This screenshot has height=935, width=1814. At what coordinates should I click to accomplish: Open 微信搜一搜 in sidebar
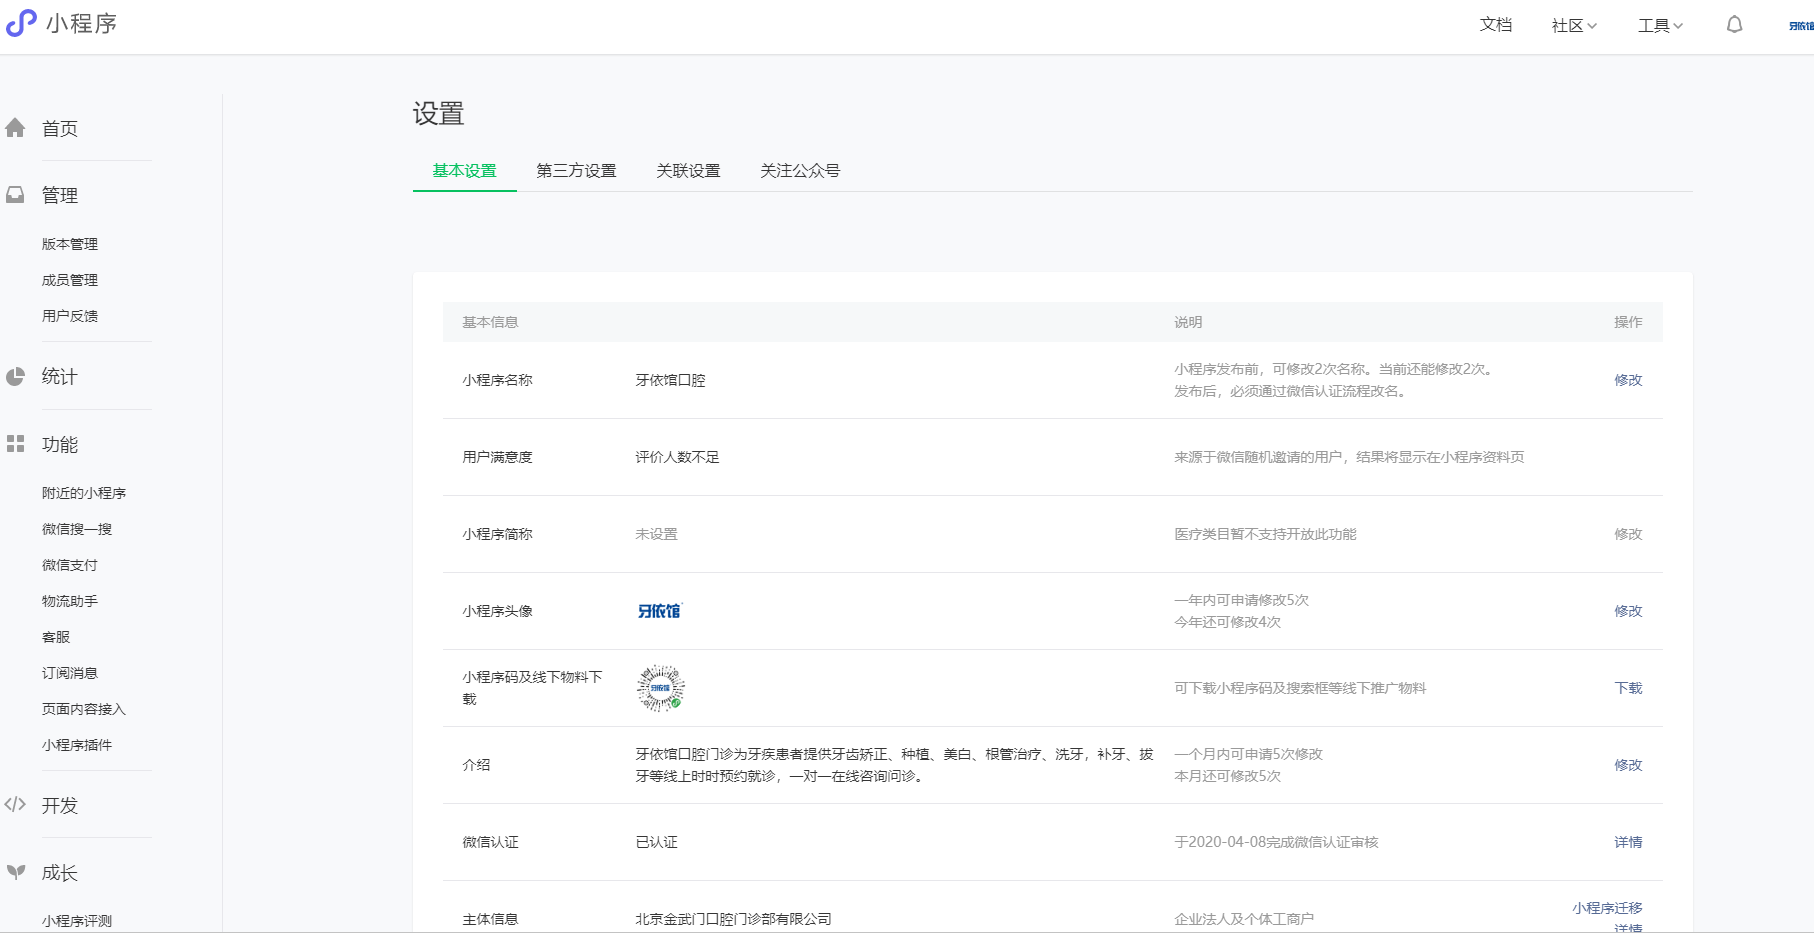(77, 529)
